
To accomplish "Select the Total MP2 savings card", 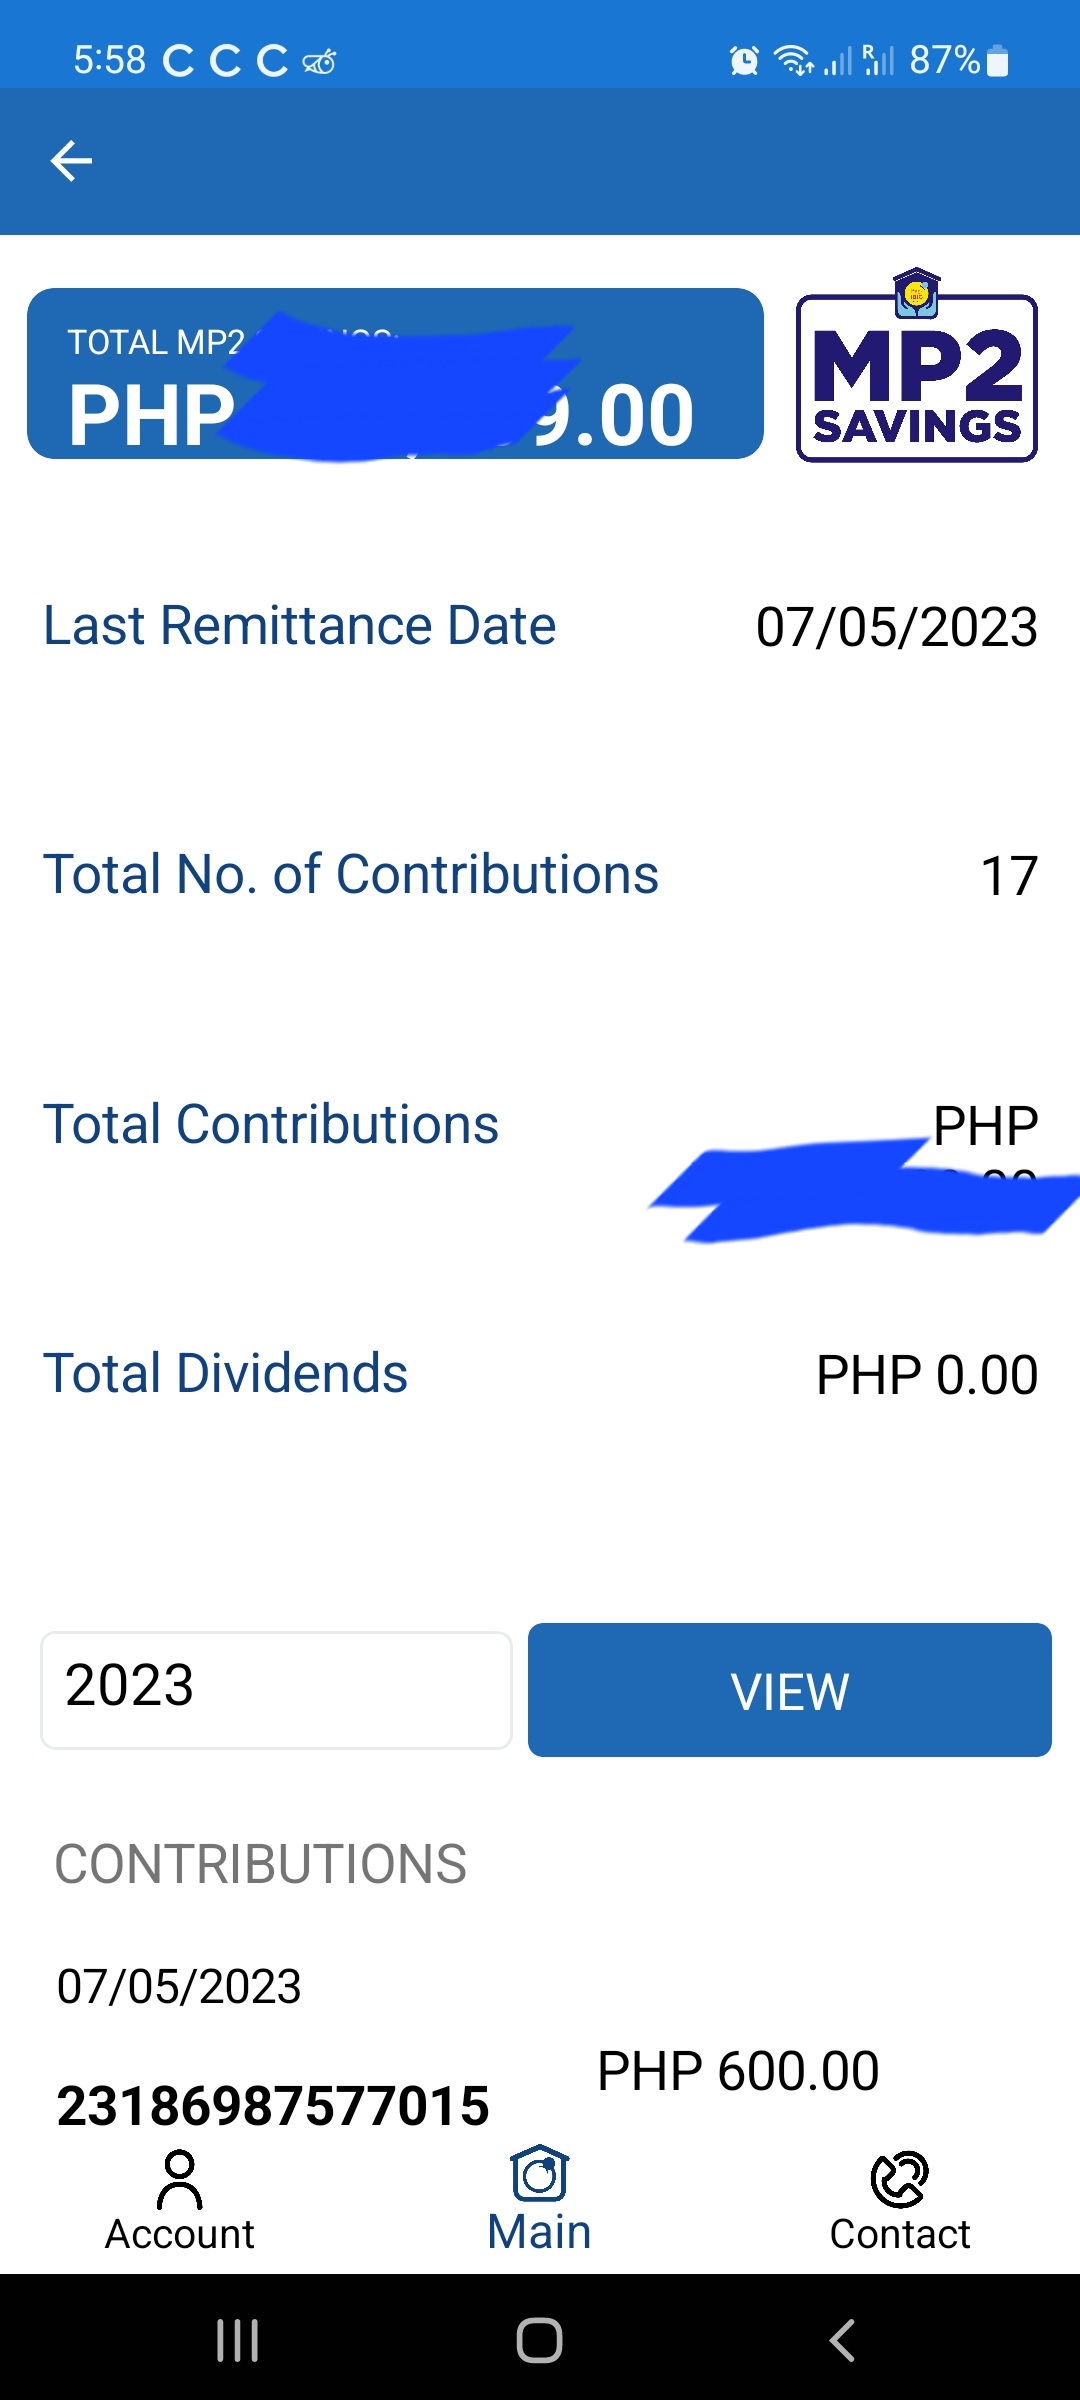I will coord(395,374).
